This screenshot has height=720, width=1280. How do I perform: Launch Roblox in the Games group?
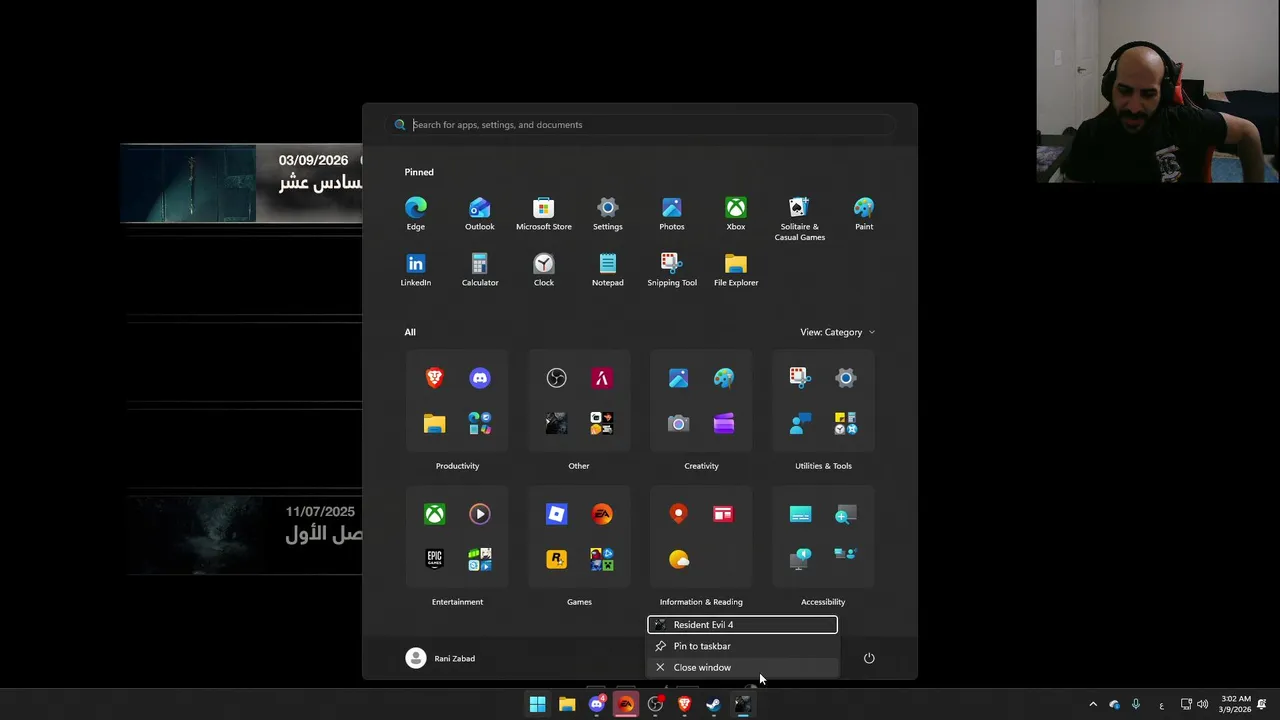(557, 514)
